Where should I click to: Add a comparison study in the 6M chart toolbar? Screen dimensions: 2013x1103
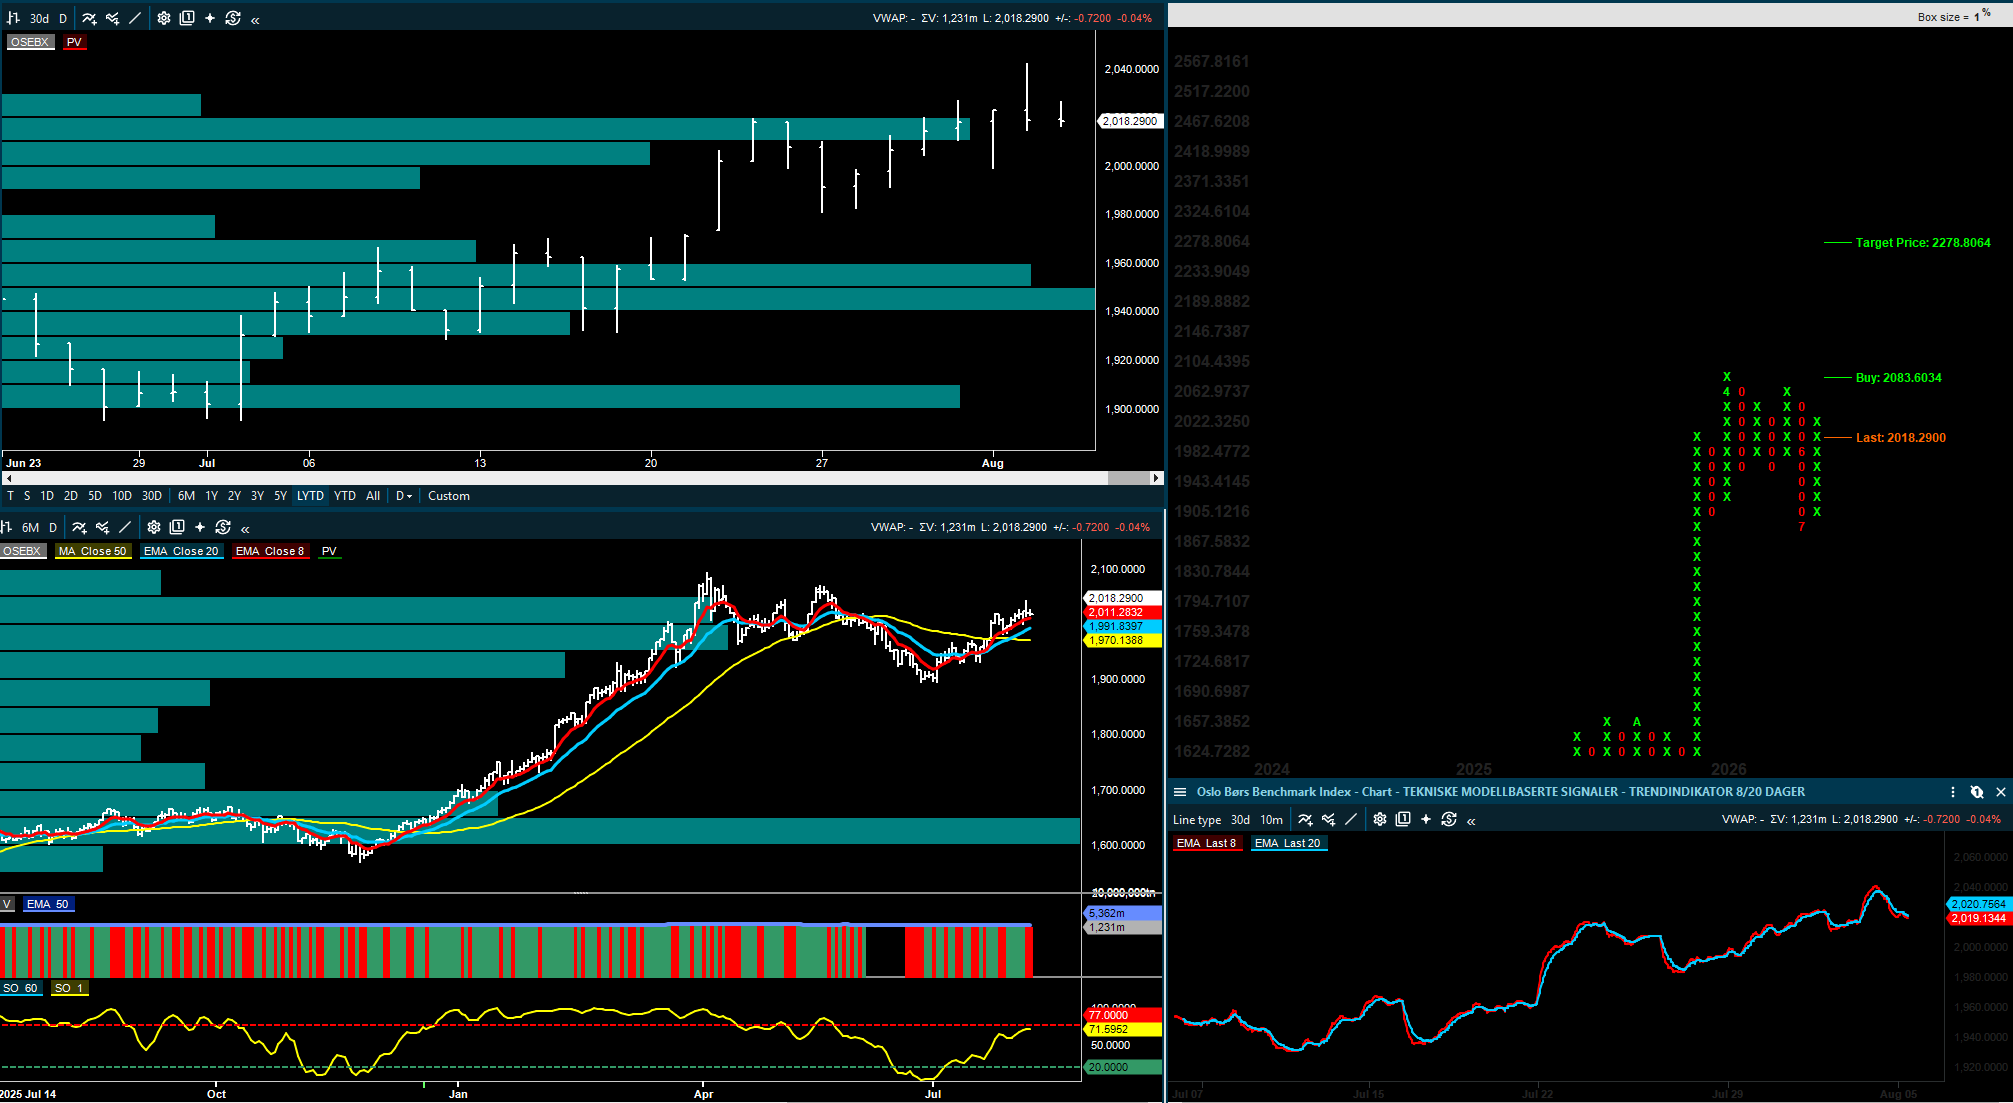102,527
